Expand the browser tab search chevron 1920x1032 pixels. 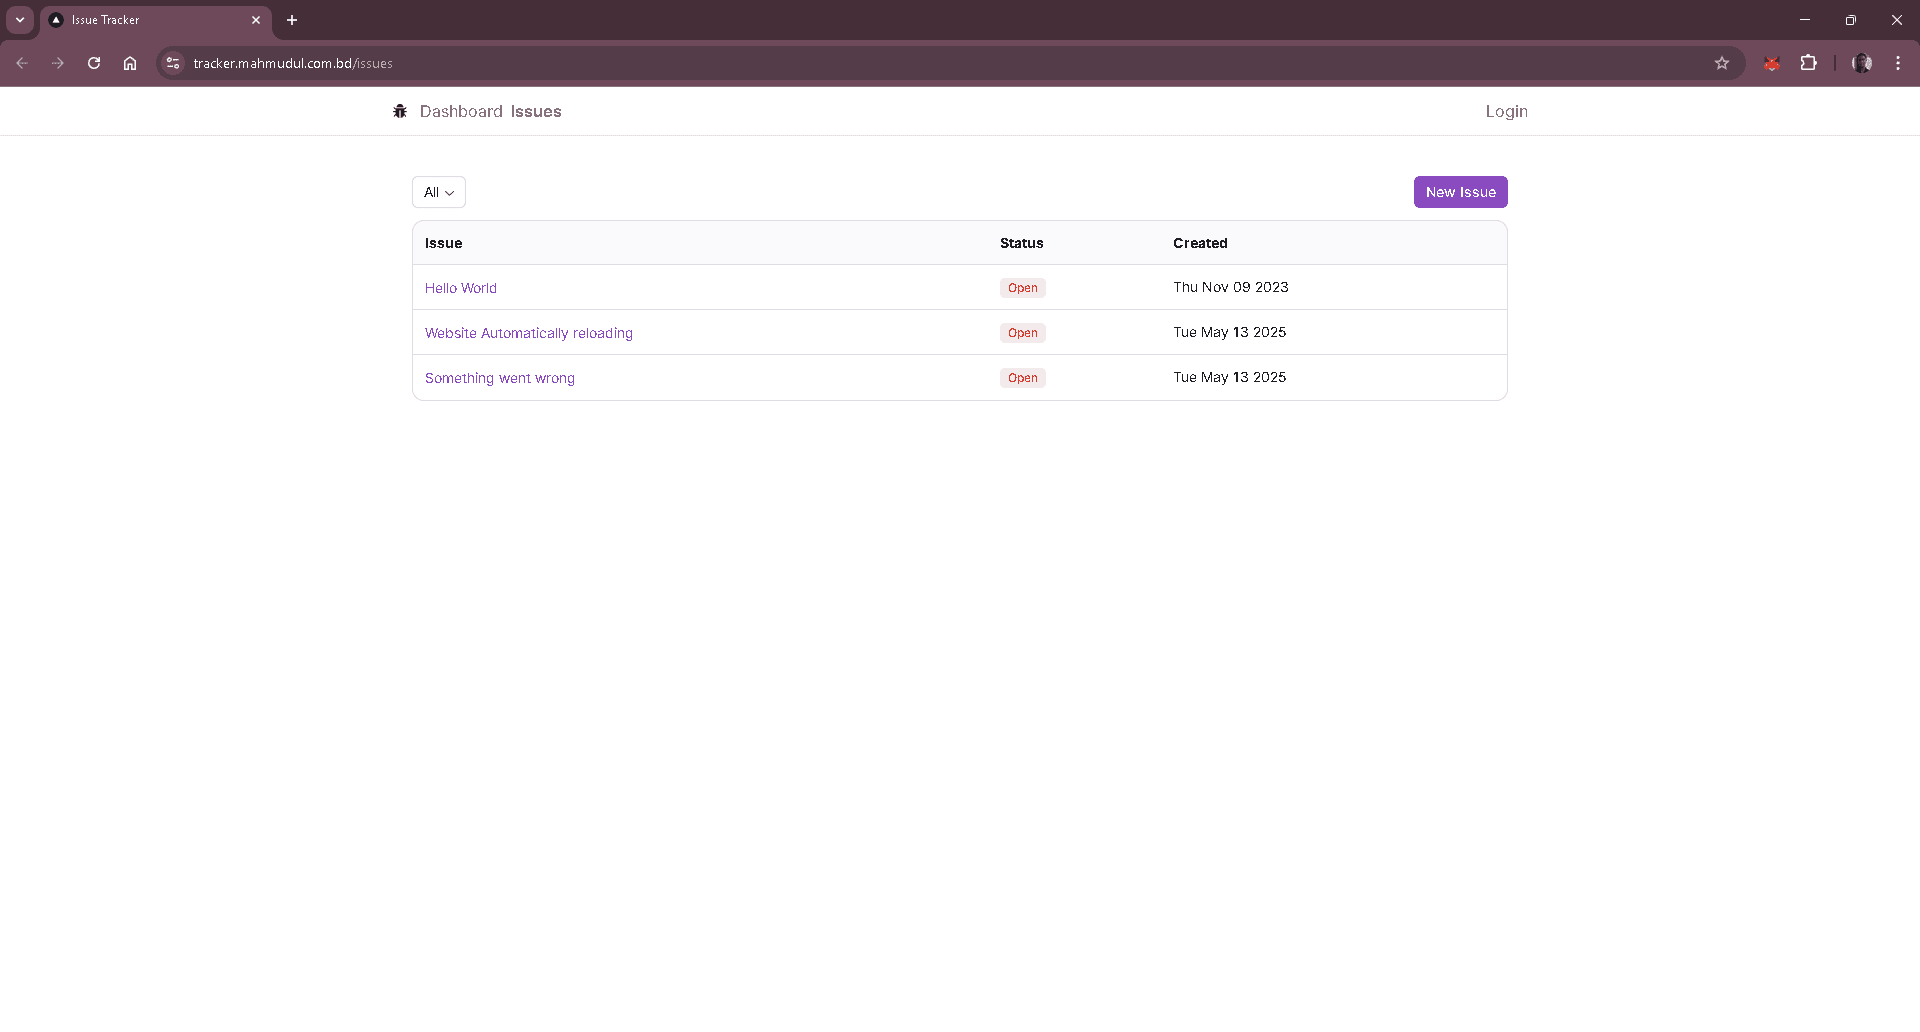click(19, 19)
